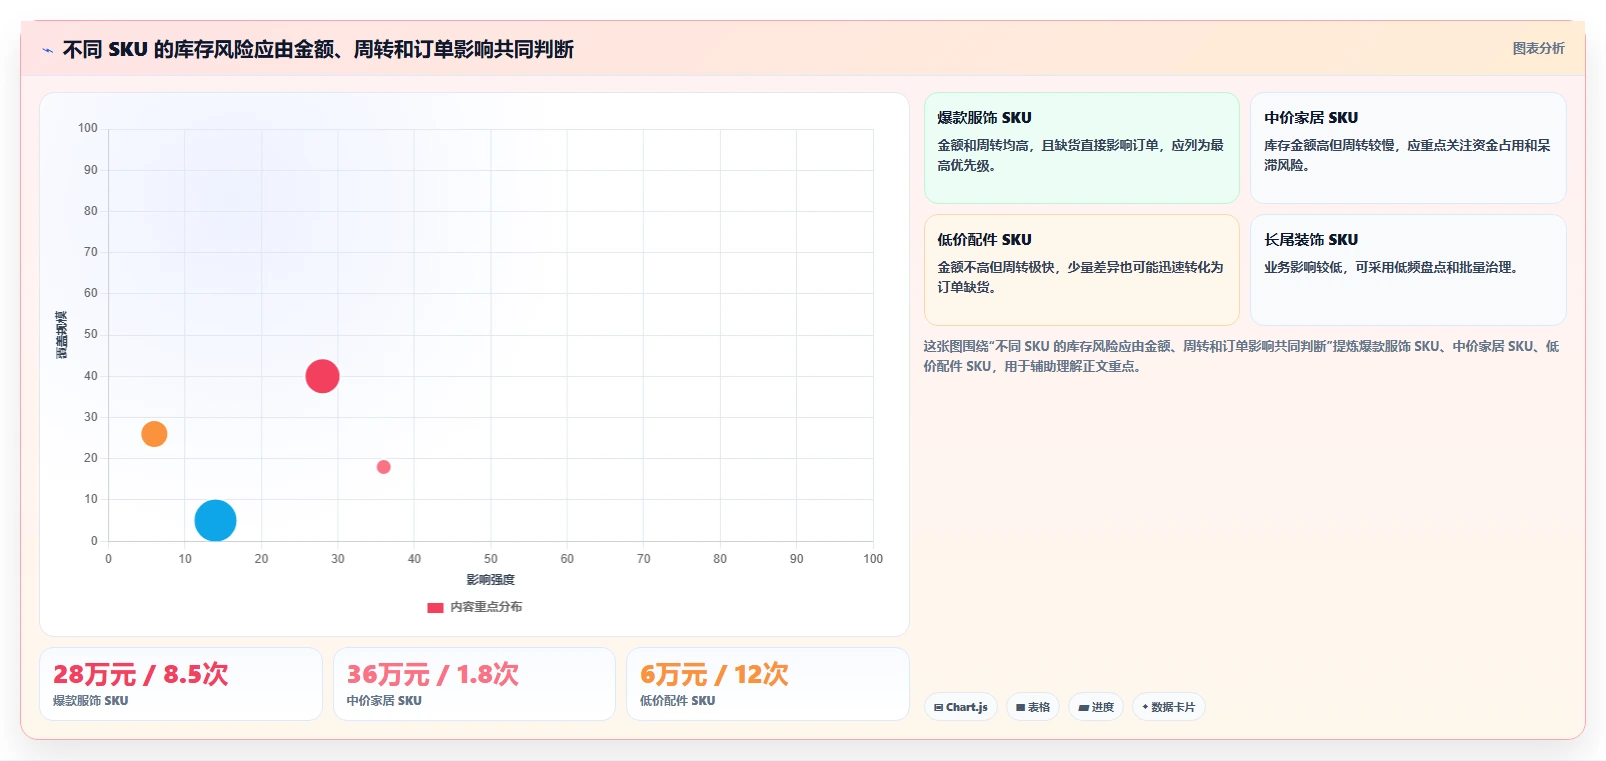Click the large red bubble on the chart

[322, 376]
